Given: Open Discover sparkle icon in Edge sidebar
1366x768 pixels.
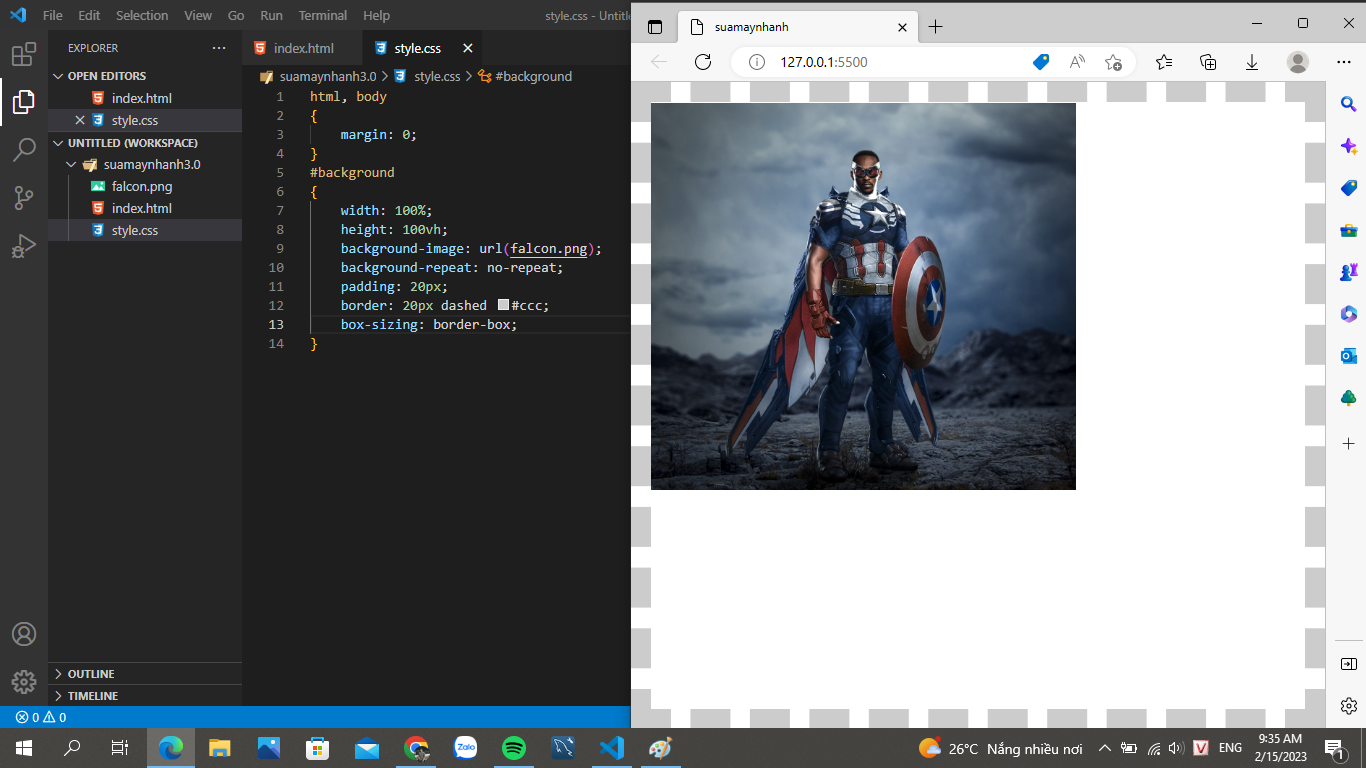Looking at the screenshot, I should tap(1348, 146).
